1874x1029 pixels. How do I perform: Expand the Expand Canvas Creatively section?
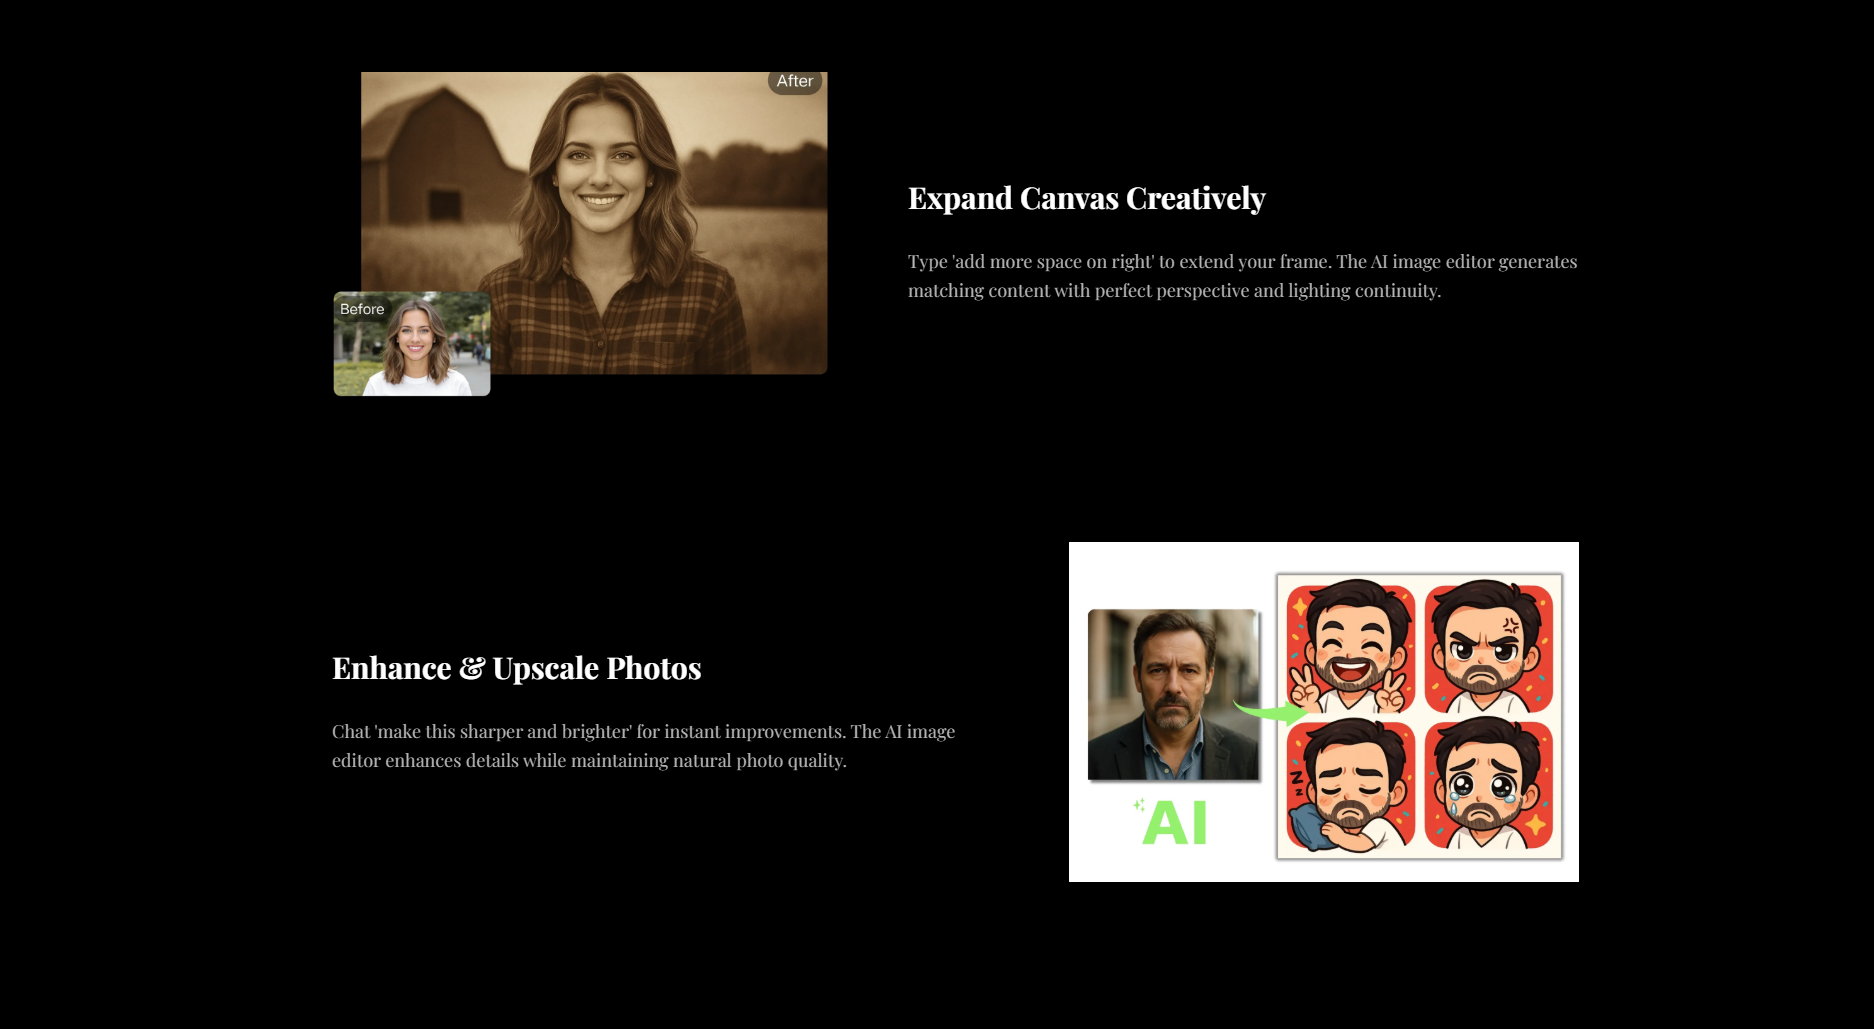click(1085, 198)
